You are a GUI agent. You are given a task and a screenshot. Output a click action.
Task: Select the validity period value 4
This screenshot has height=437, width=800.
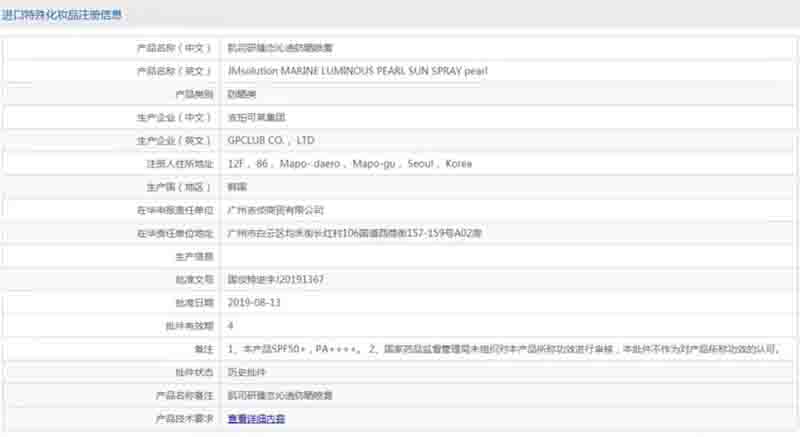click(x=231, y=325)
